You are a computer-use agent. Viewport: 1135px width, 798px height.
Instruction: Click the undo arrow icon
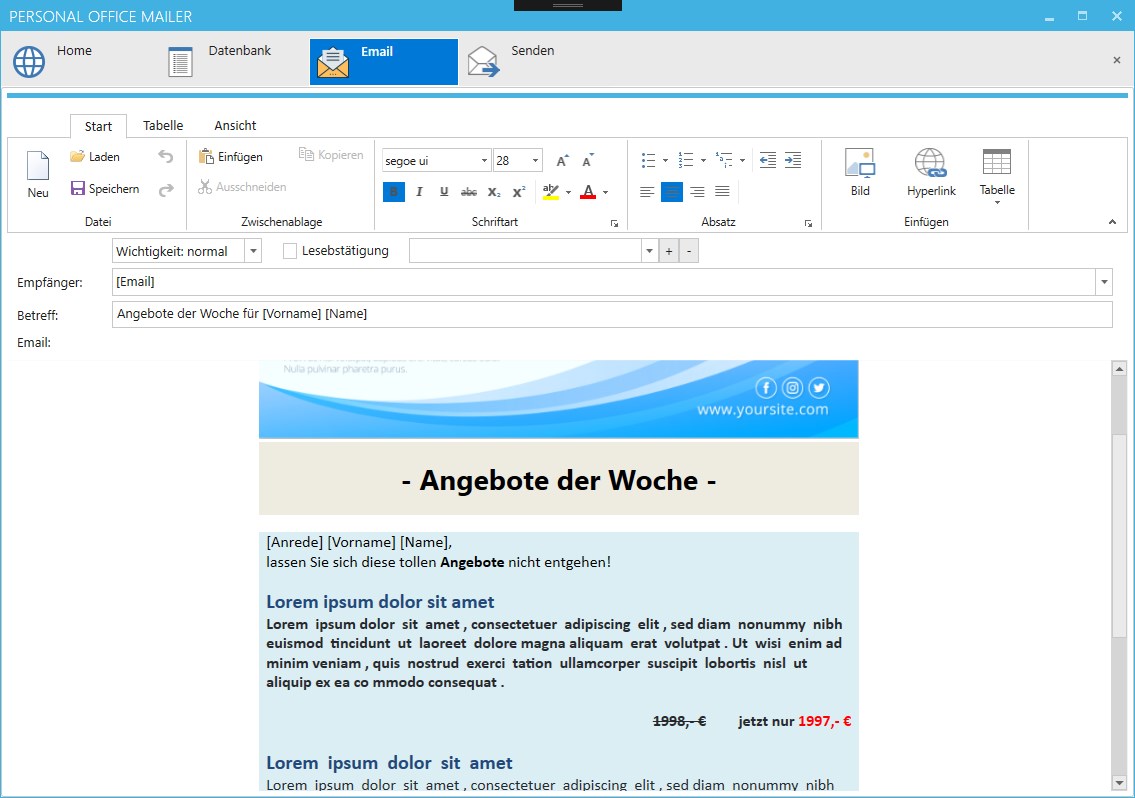pyautogui.click(x=166, y=156)
